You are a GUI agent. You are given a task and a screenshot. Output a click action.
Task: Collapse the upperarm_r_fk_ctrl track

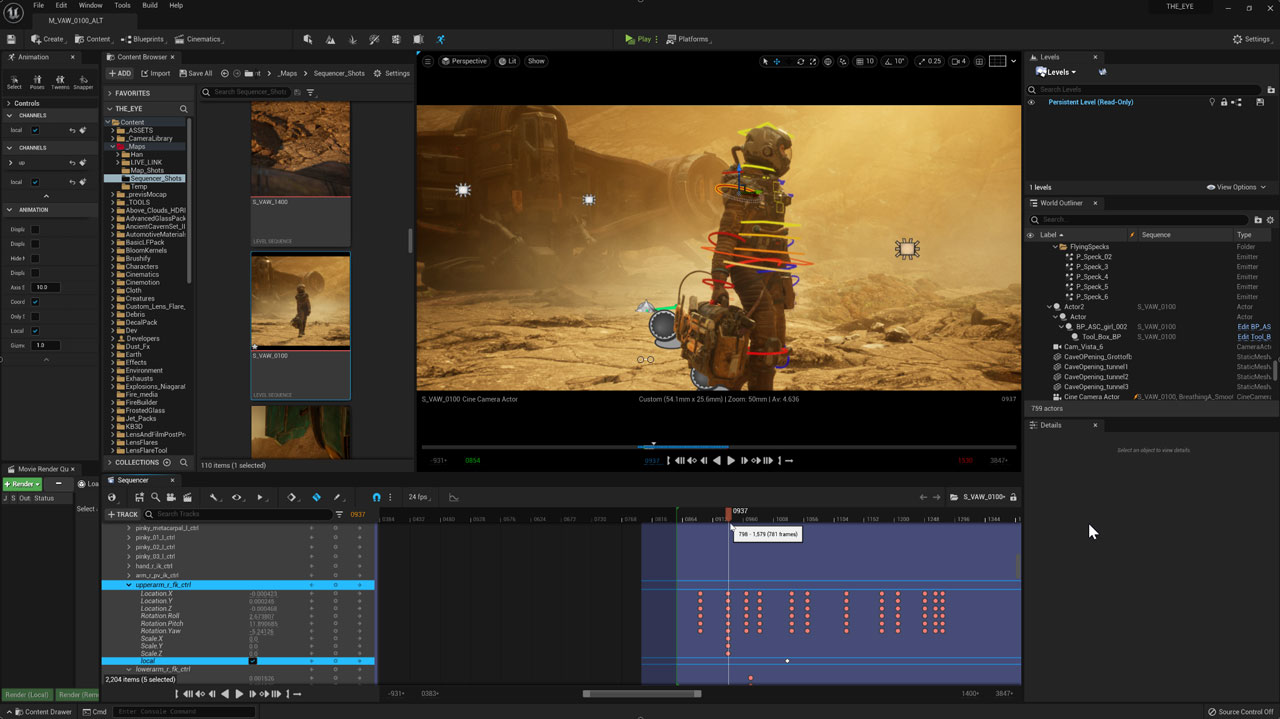coord(128,585)
